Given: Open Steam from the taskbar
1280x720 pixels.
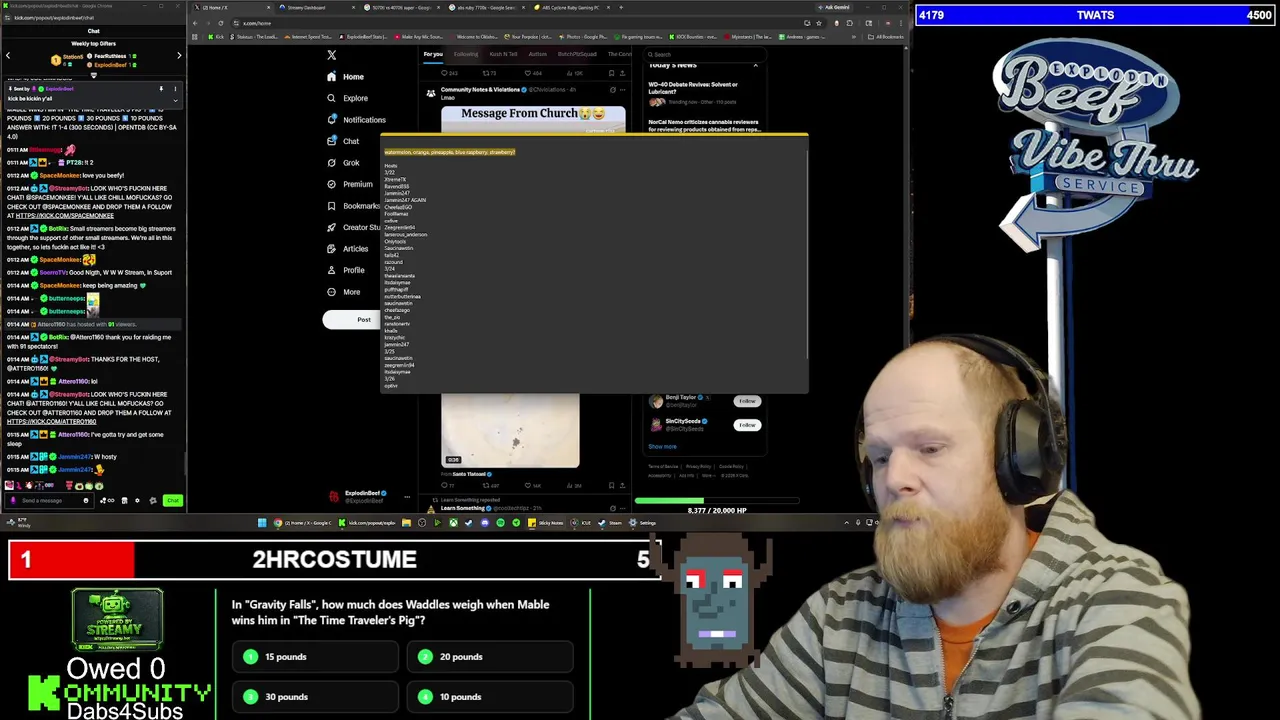Looking at the screenshot, I should click(610, 523).
